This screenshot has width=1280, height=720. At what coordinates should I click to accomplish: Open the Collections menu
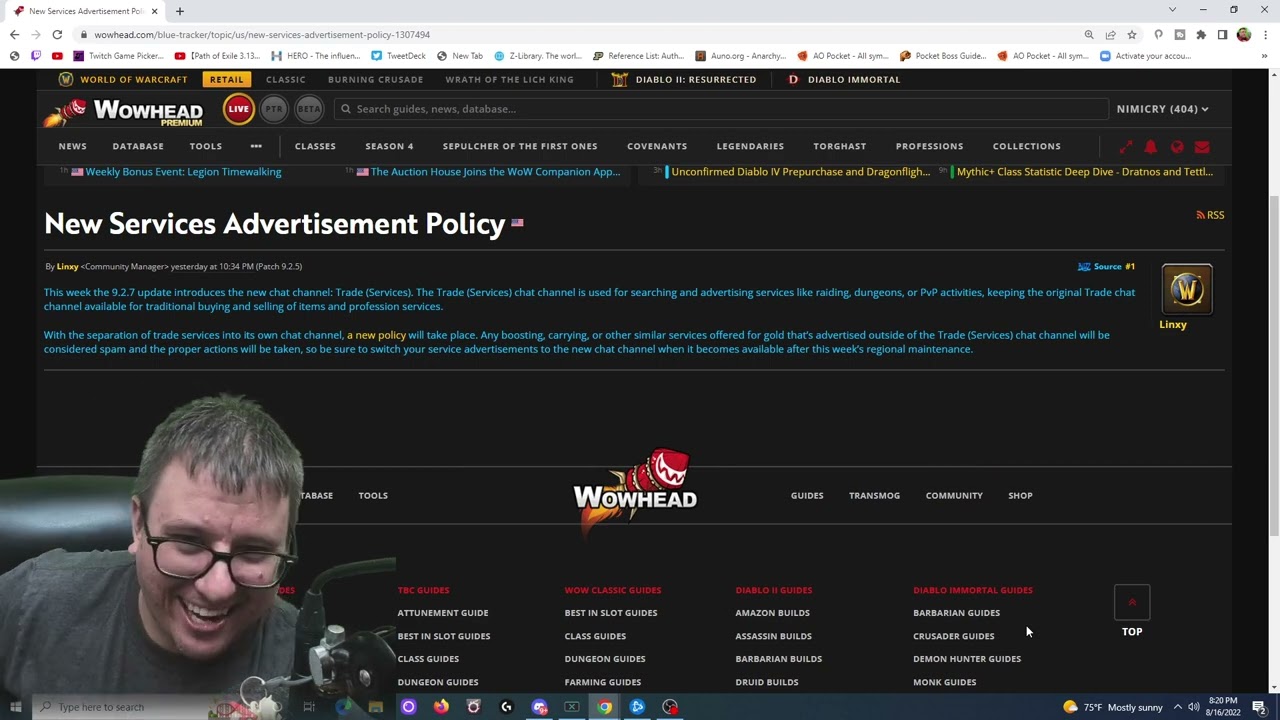(x=1026, y=146)
